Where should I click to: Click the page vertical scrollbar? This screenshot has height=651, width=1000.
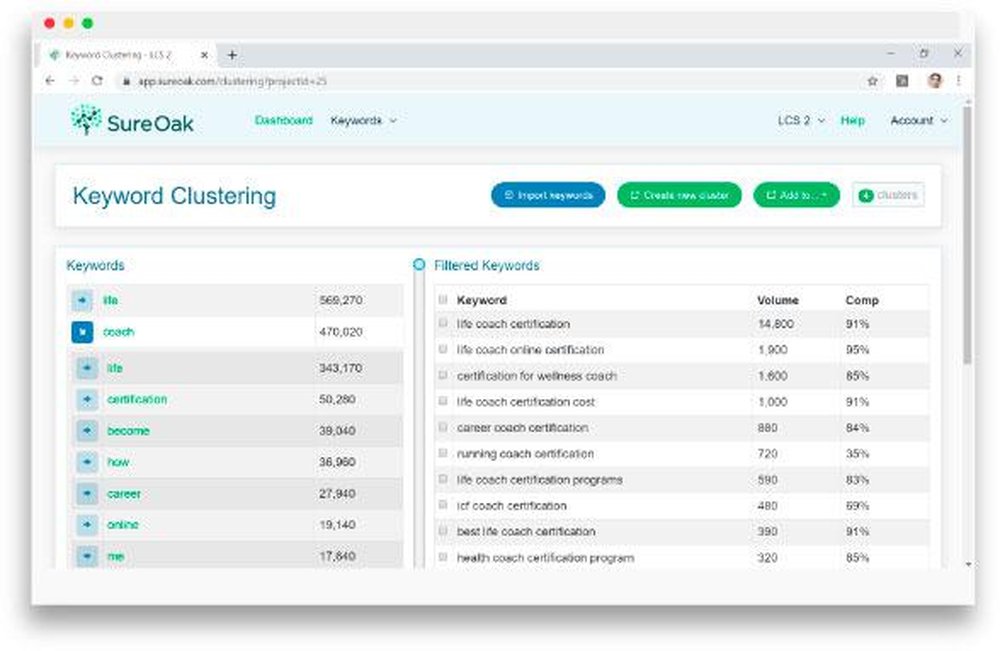(967, 236)
